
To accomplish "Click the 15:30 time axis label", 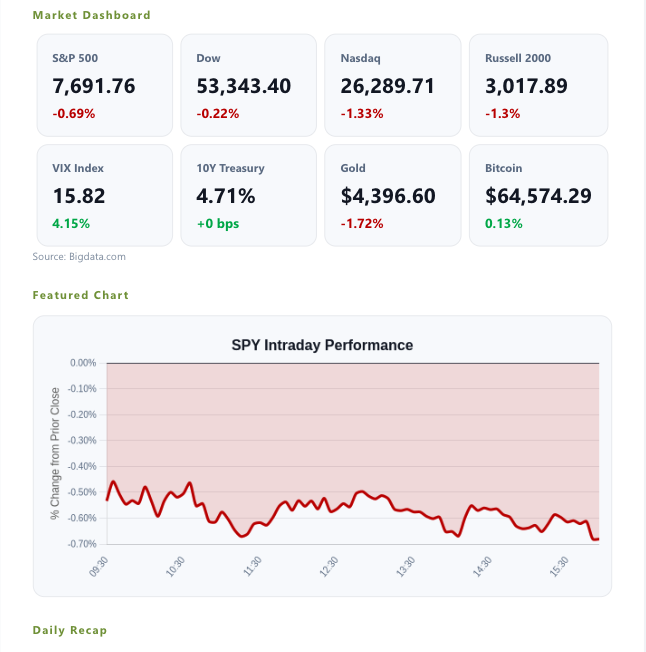I will pos(559,567).
